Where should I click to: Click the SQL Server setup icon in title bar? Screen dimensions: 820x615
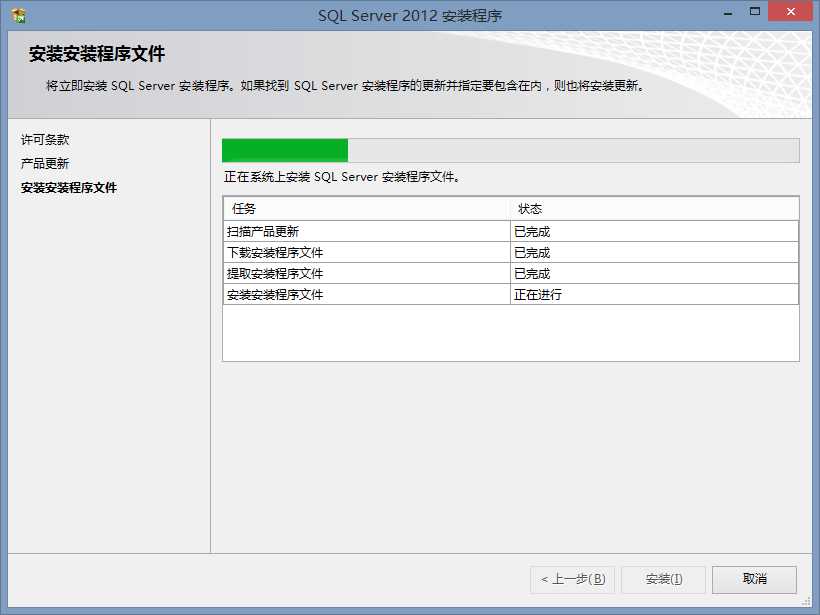(x=19, y=16)
